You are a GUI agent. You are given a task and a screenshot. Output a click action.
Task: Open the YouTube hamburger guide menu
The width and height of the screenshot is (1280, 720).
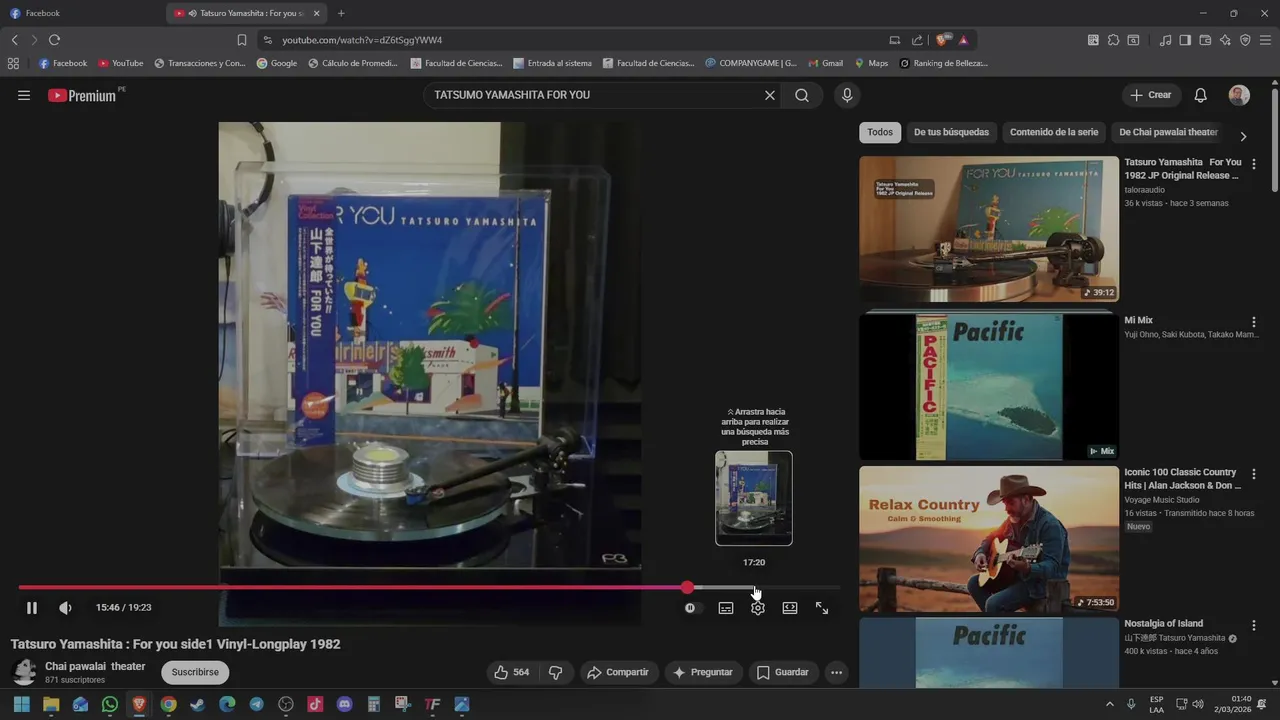tap(24, 95)
